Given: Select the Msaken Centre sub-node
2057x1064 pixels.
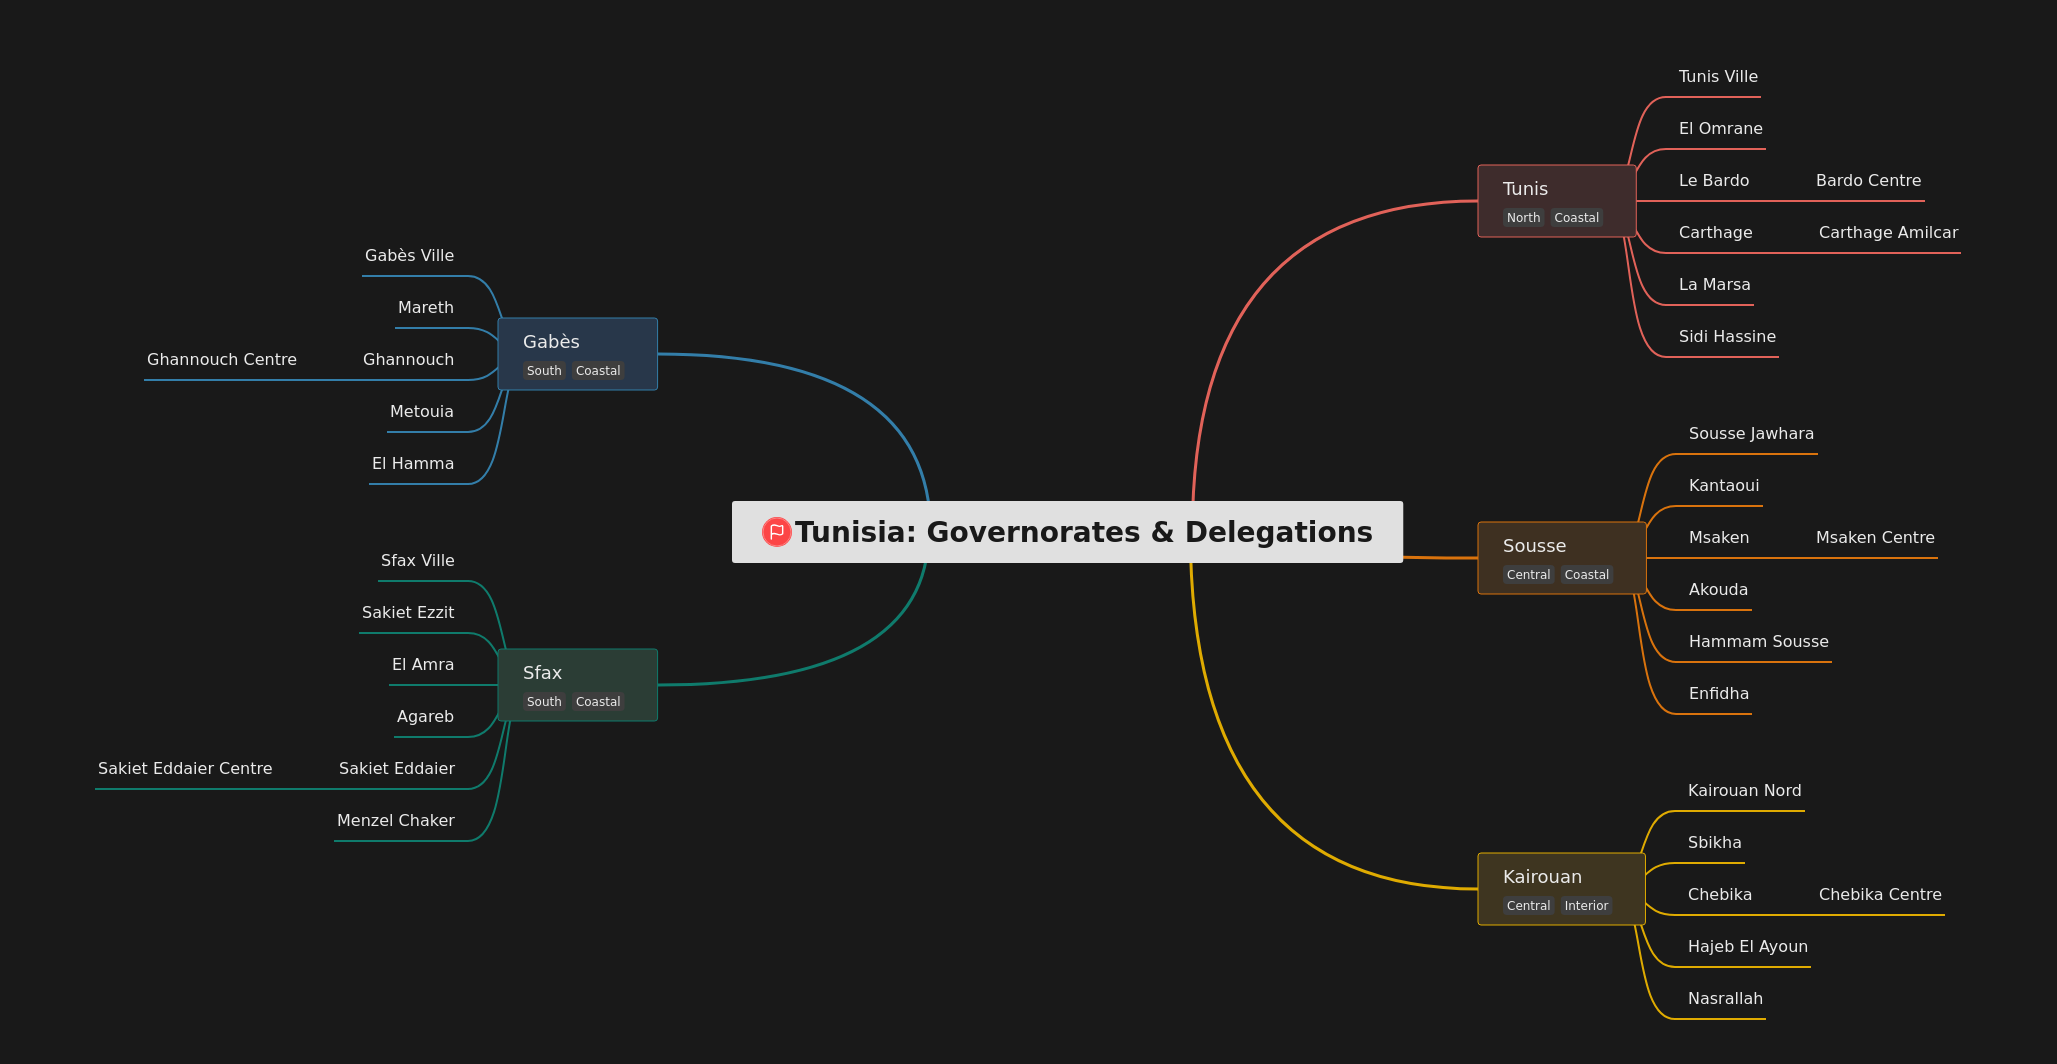Looking at the screenshot, I should pyautogui.click(x=1875, y=538).
